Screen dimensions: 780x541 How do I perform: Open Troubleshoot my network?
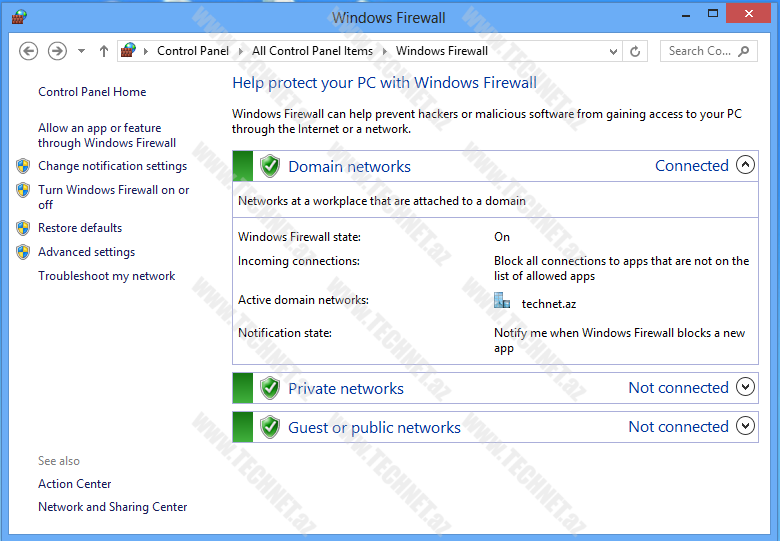click(x=106, y=276)
